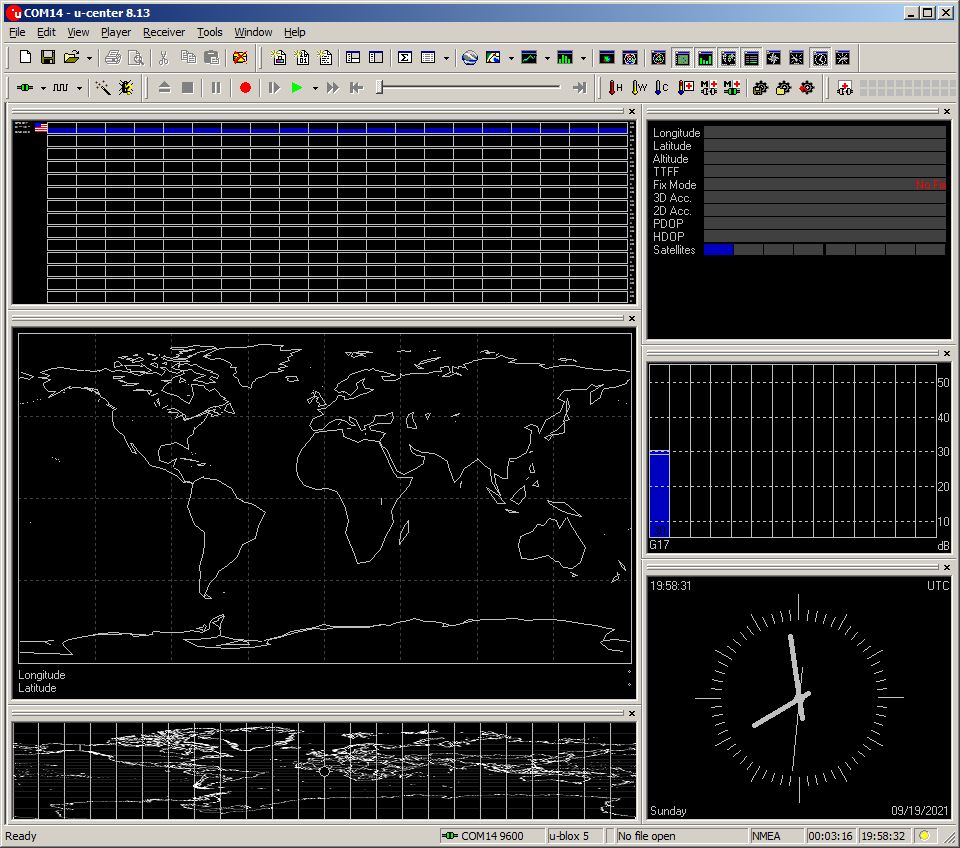Image resolution: width=960 pixels, height=848 pixels.
Task: Click the red Record button
Action: (x=245, y=88)
